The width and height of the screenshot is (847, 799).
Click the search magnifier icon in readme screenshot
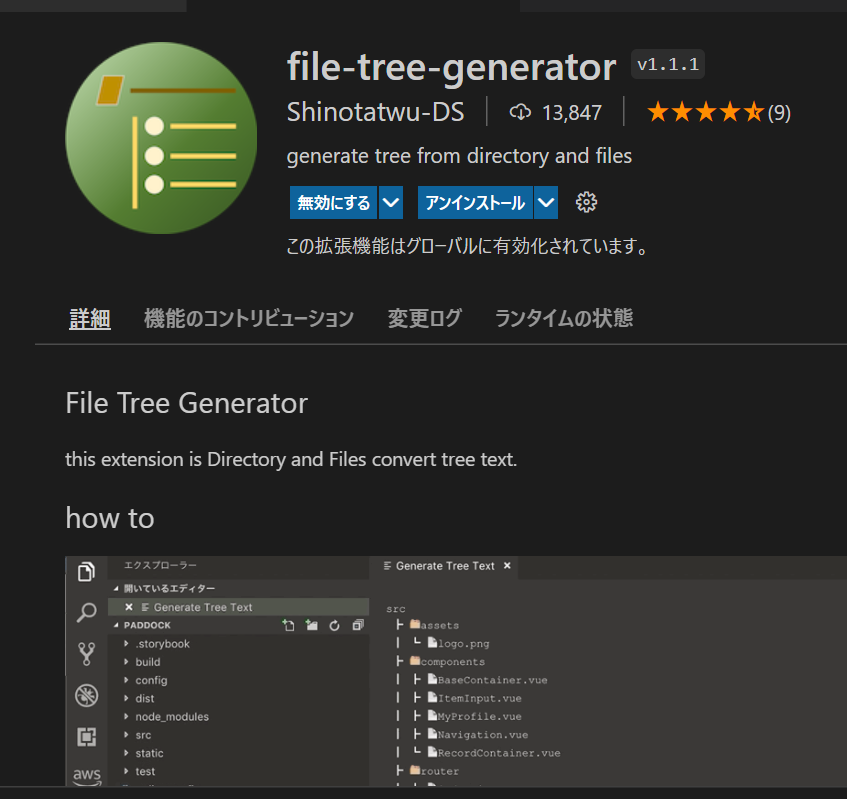click(x=86, y=613)
